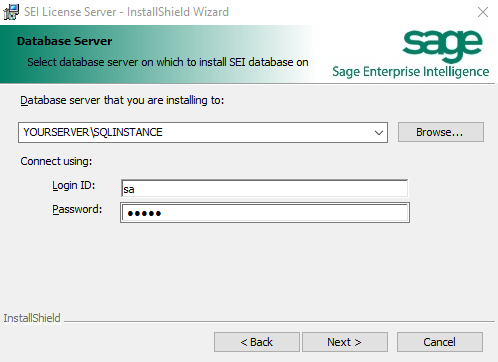Click the Password label

point(77,209)
